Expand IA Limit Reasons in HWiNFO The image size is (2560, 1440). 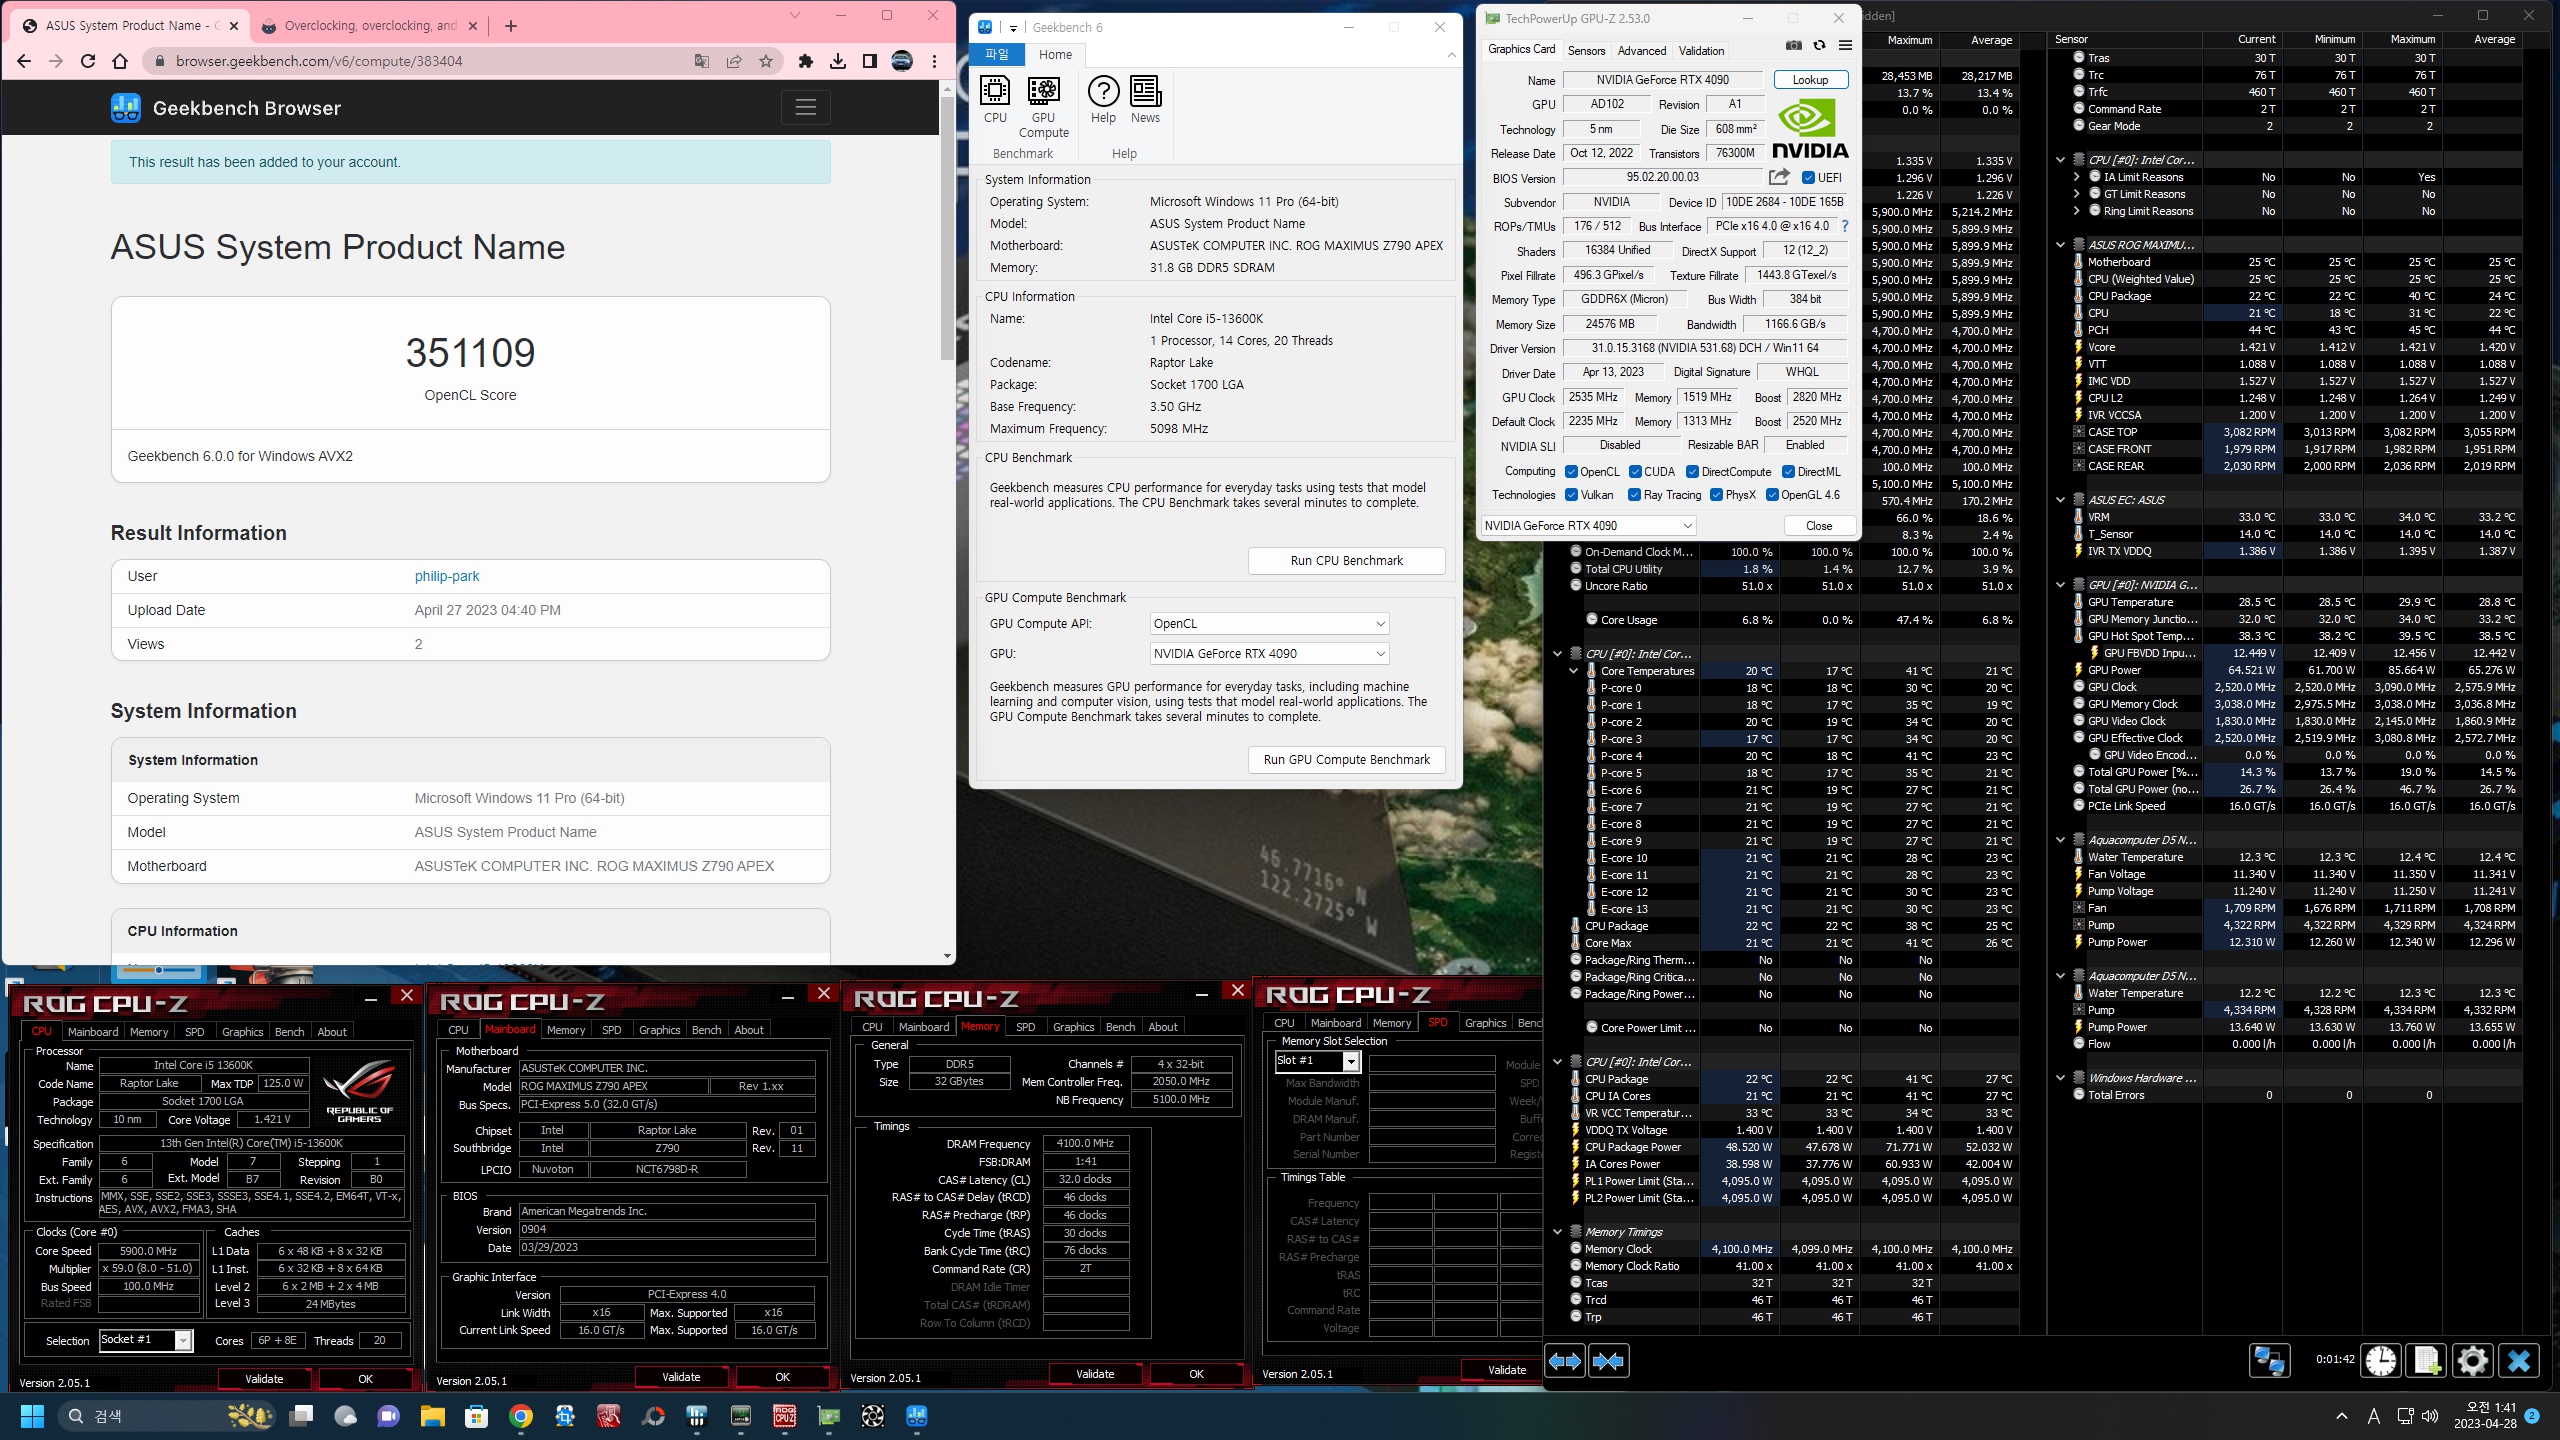[2077, 177]
